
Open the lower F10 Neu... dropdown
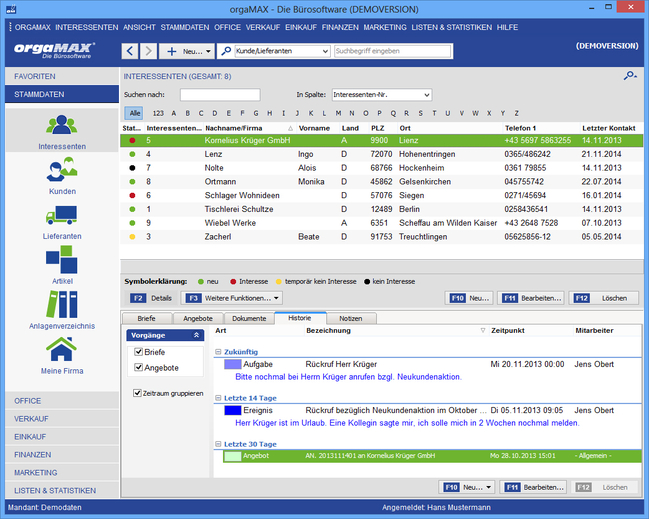(x=466, y=487)
